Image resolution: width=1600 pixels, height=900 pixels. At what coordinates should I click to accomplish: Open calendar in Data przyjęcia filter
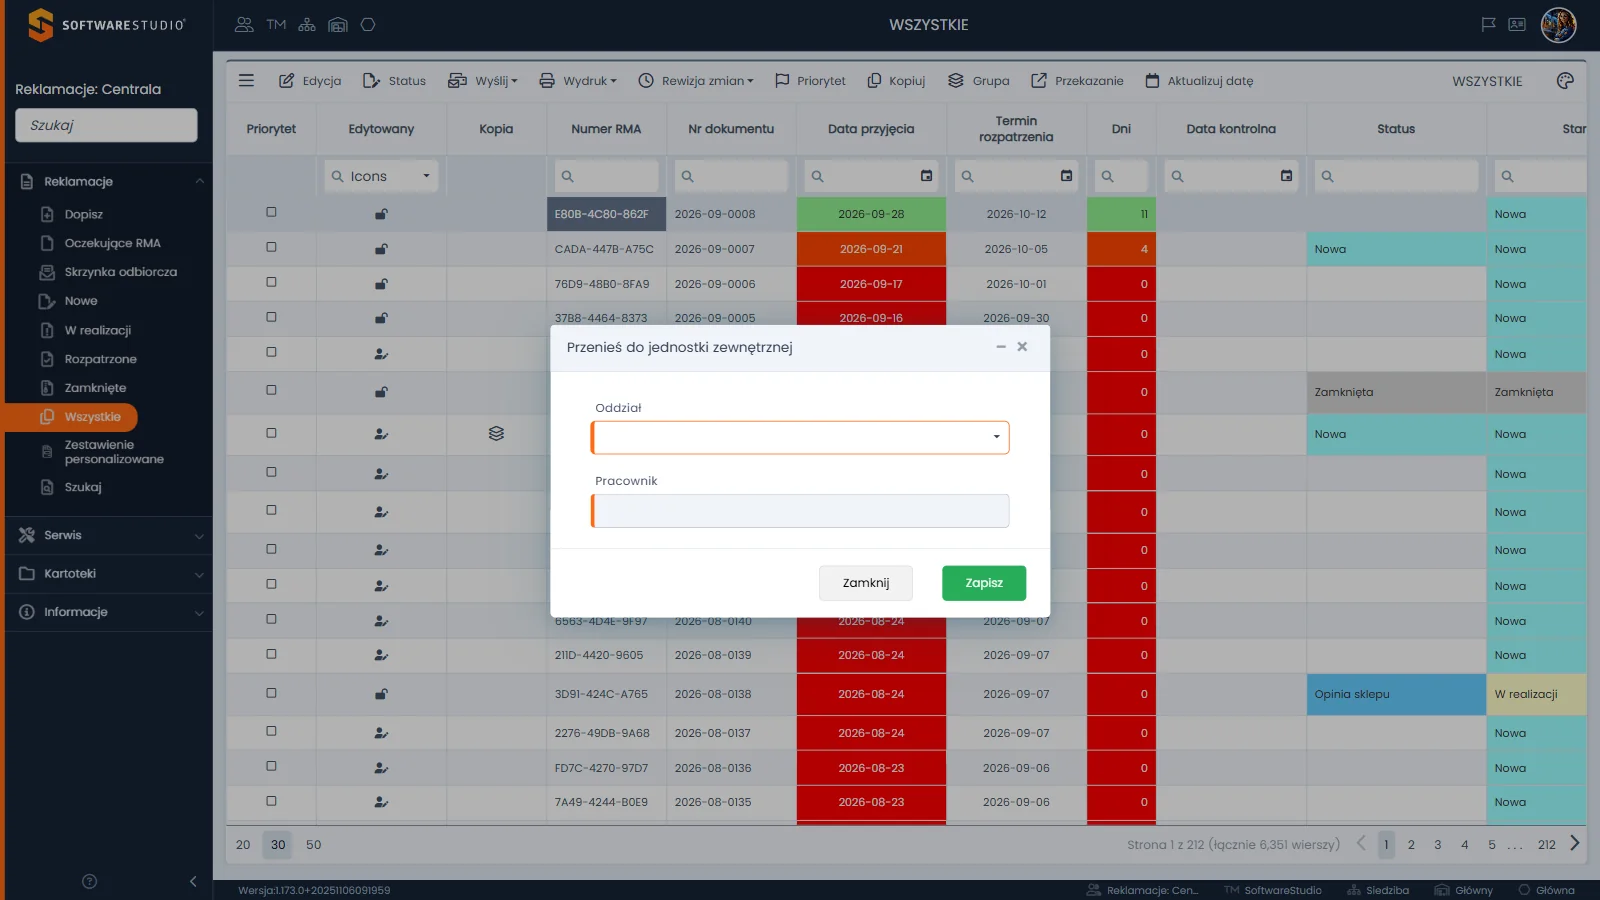(x=926, y=176)
